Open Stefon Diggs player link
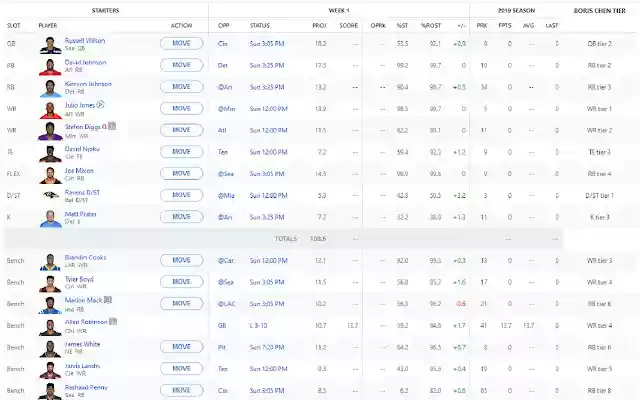The height and width of the screenshot is (400, 640). [x=82, y=127]
